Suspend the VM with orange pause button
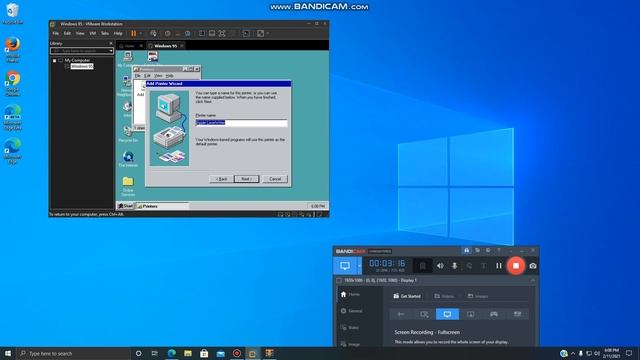This screenshot has width=640, height=360. tap(133, 33)
